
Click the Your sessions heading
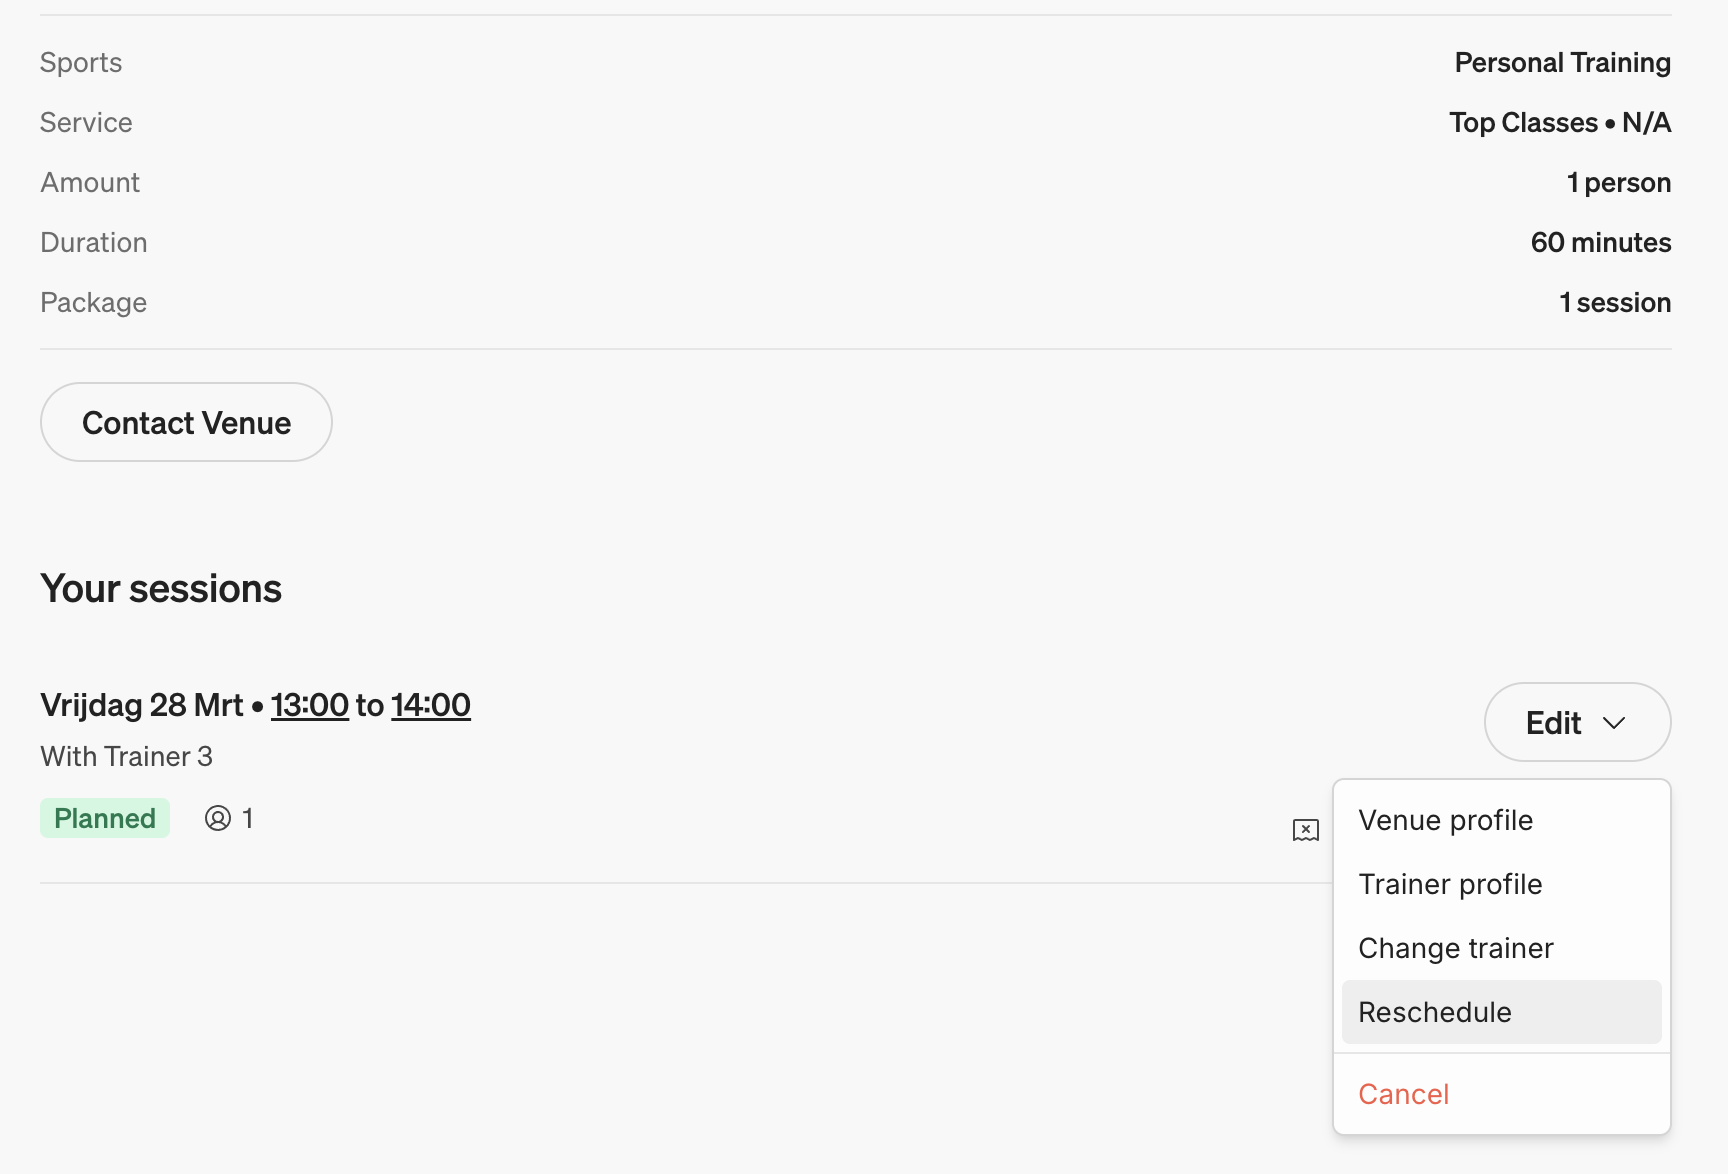coord(161,589)
